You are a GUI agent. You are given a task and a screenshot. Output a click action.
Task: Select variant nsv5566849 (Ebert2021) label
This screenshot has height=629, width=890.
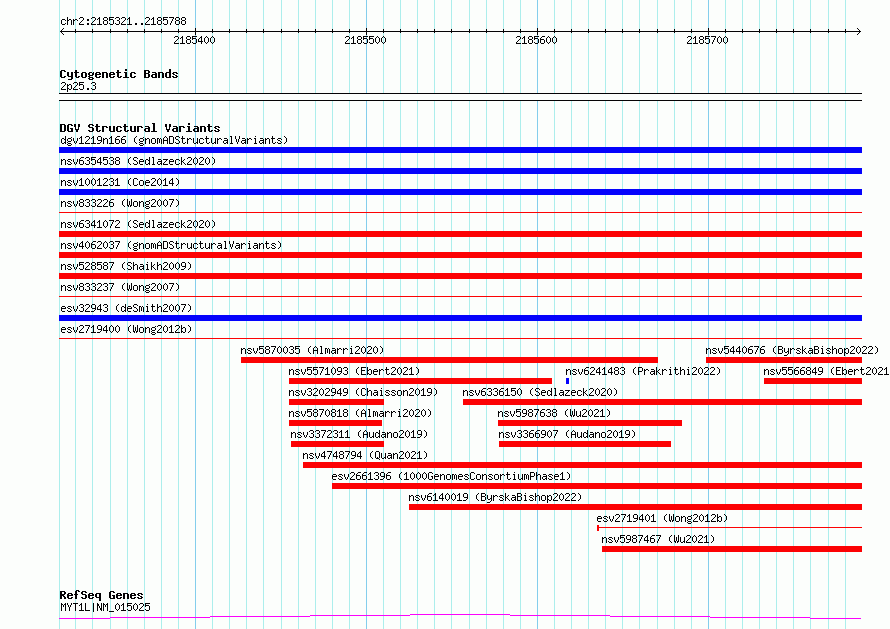coord(826,371)
